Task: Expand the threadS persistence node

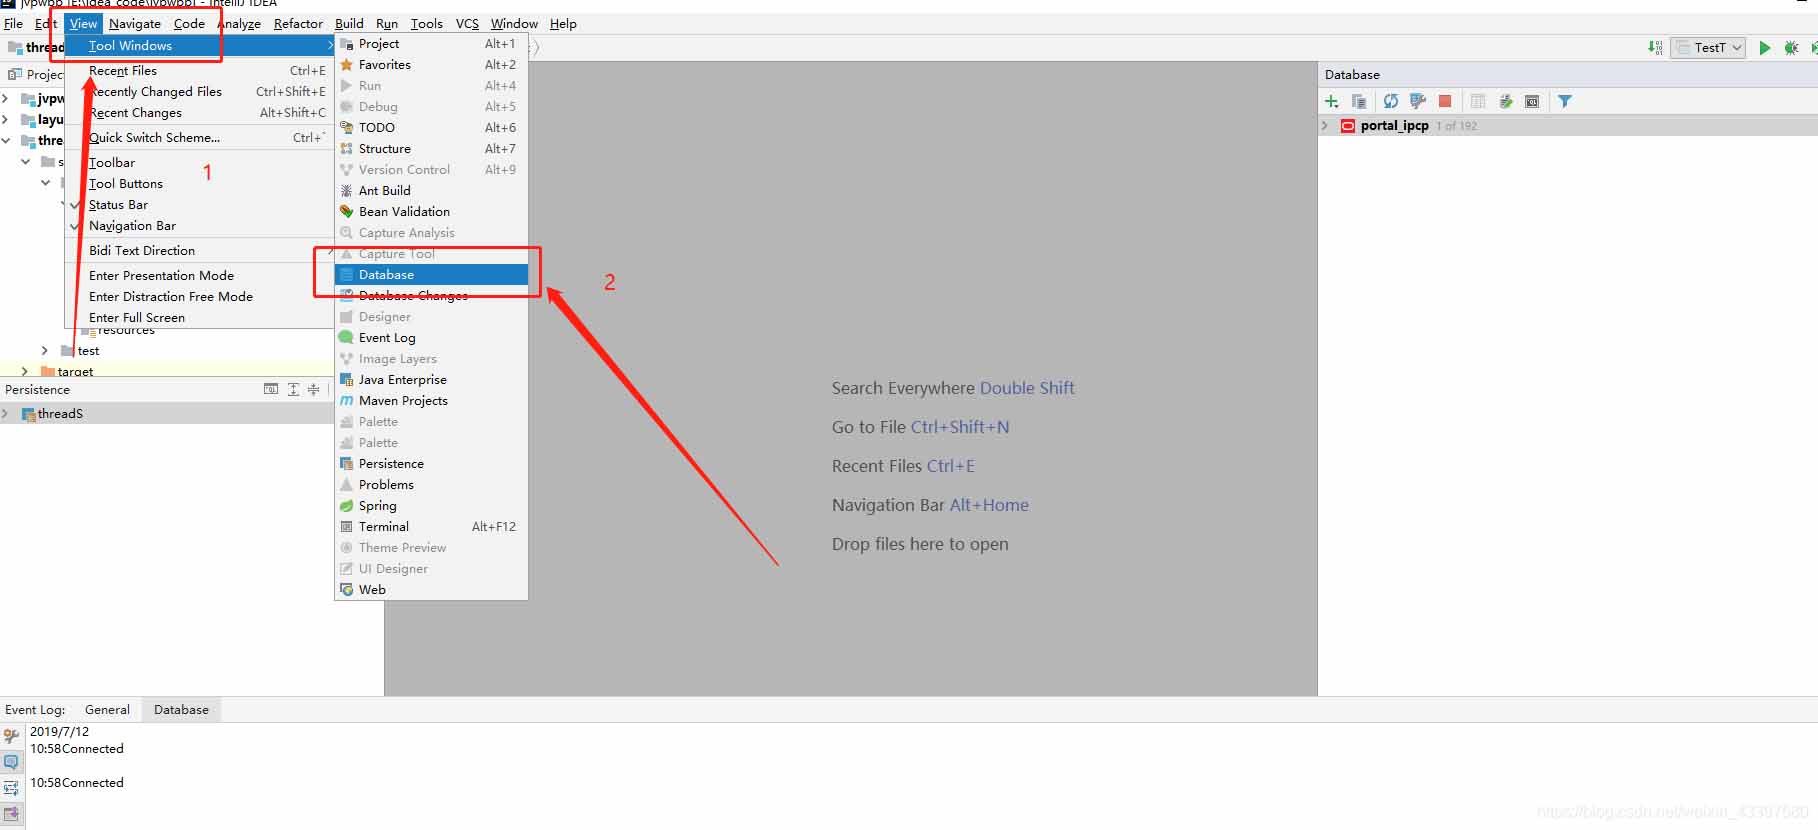Action: 5,414
